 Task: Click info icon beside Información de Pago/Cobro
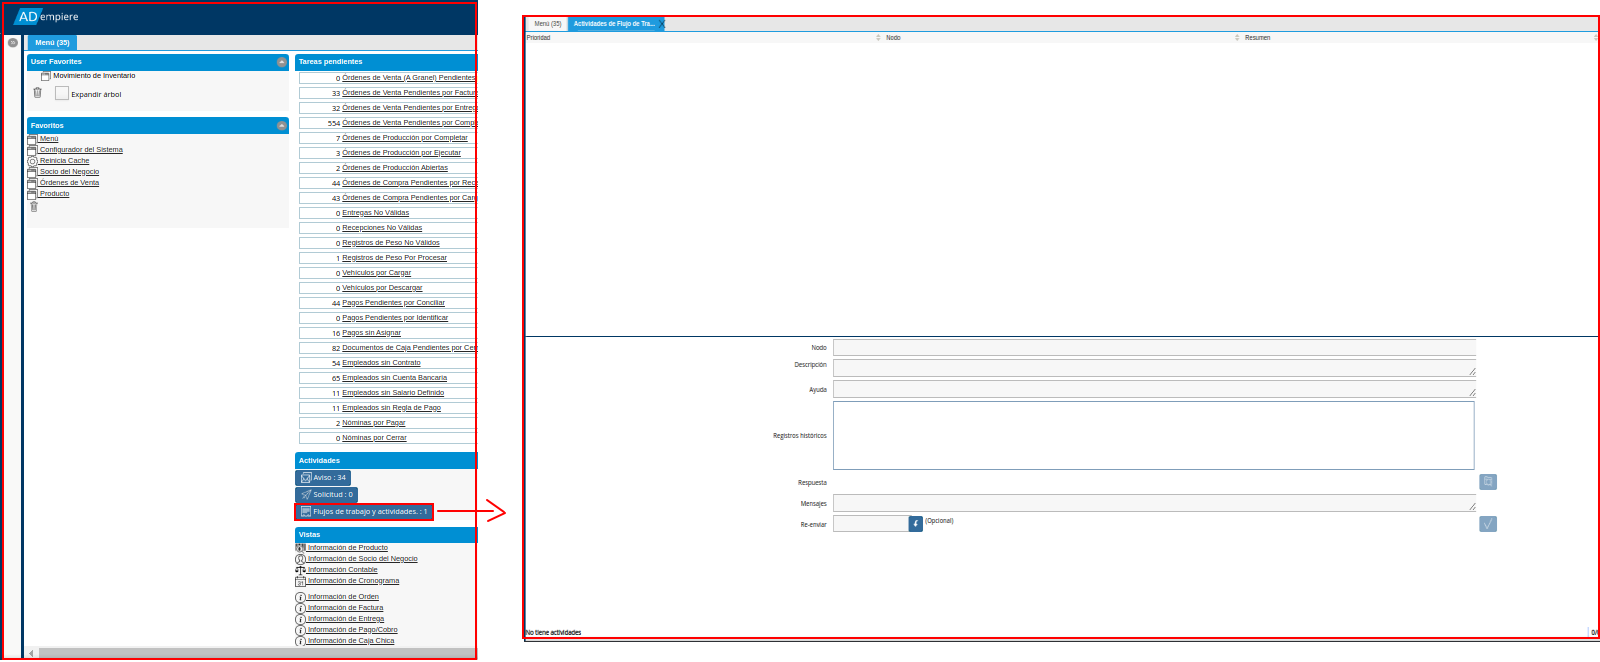click(300, 630)
